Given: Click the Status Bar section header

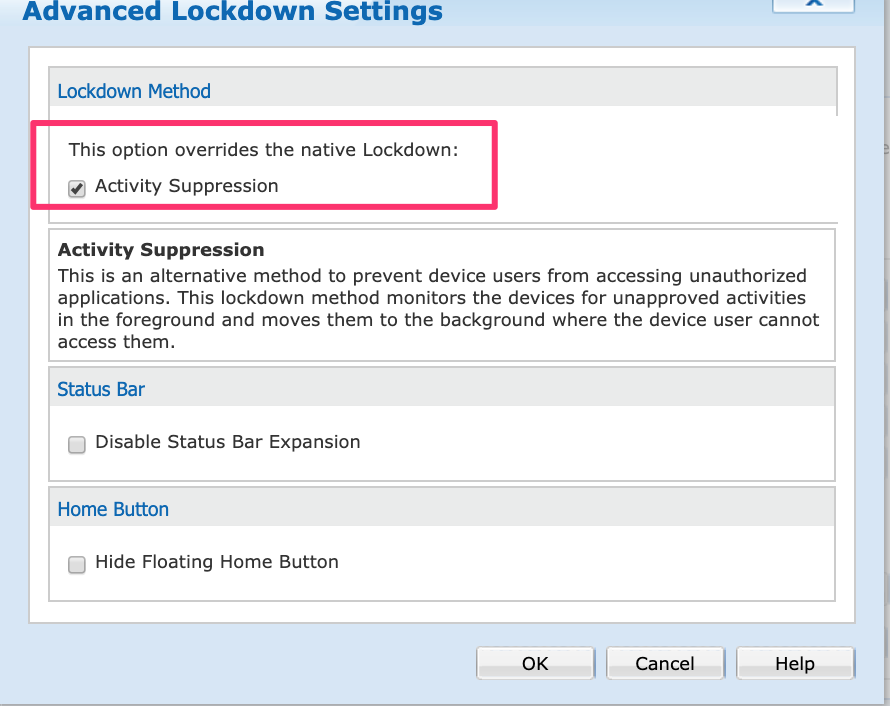Looking at the screenshot, I should coord(101,389).
